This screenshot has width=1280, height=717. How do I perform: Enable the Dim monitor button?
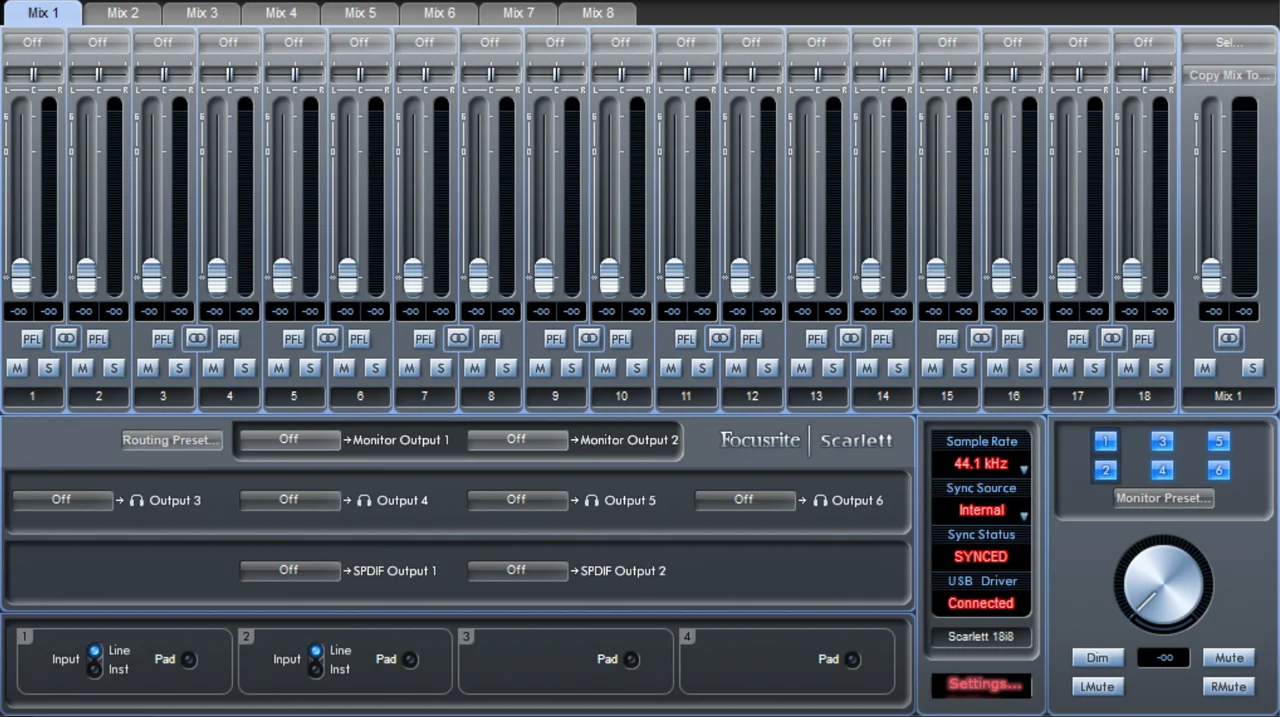[1097, 658]
